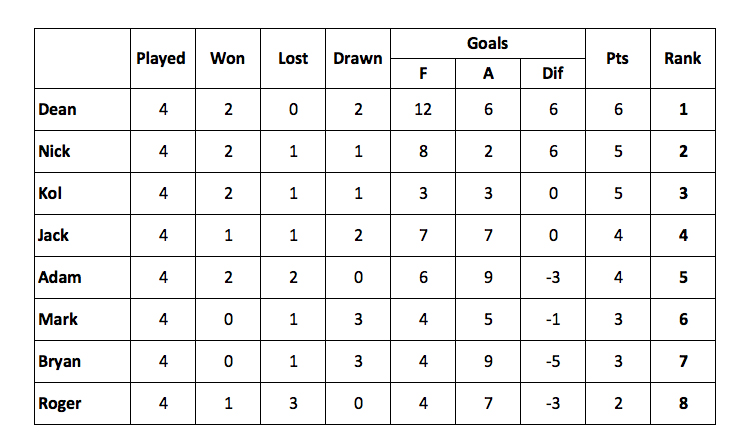
Task: Select the Bryan row name cell
Action: tap(82, 361)
